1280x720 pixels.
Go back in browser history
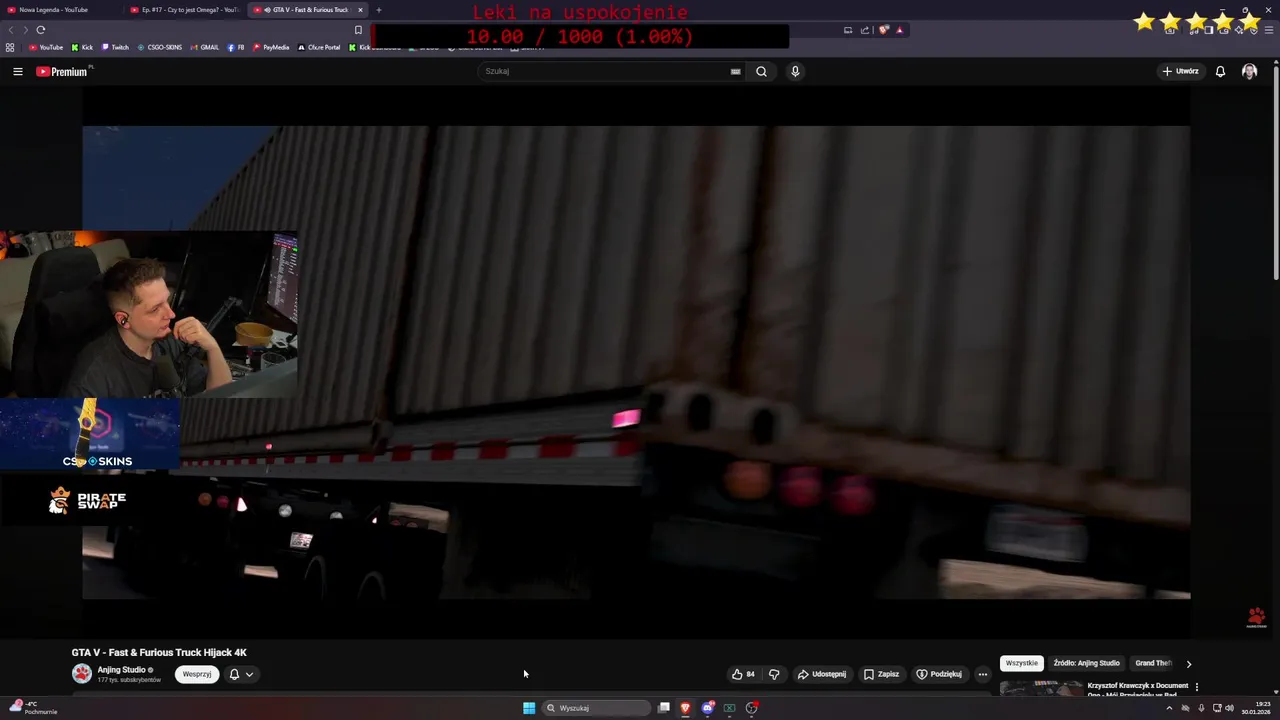11,30
